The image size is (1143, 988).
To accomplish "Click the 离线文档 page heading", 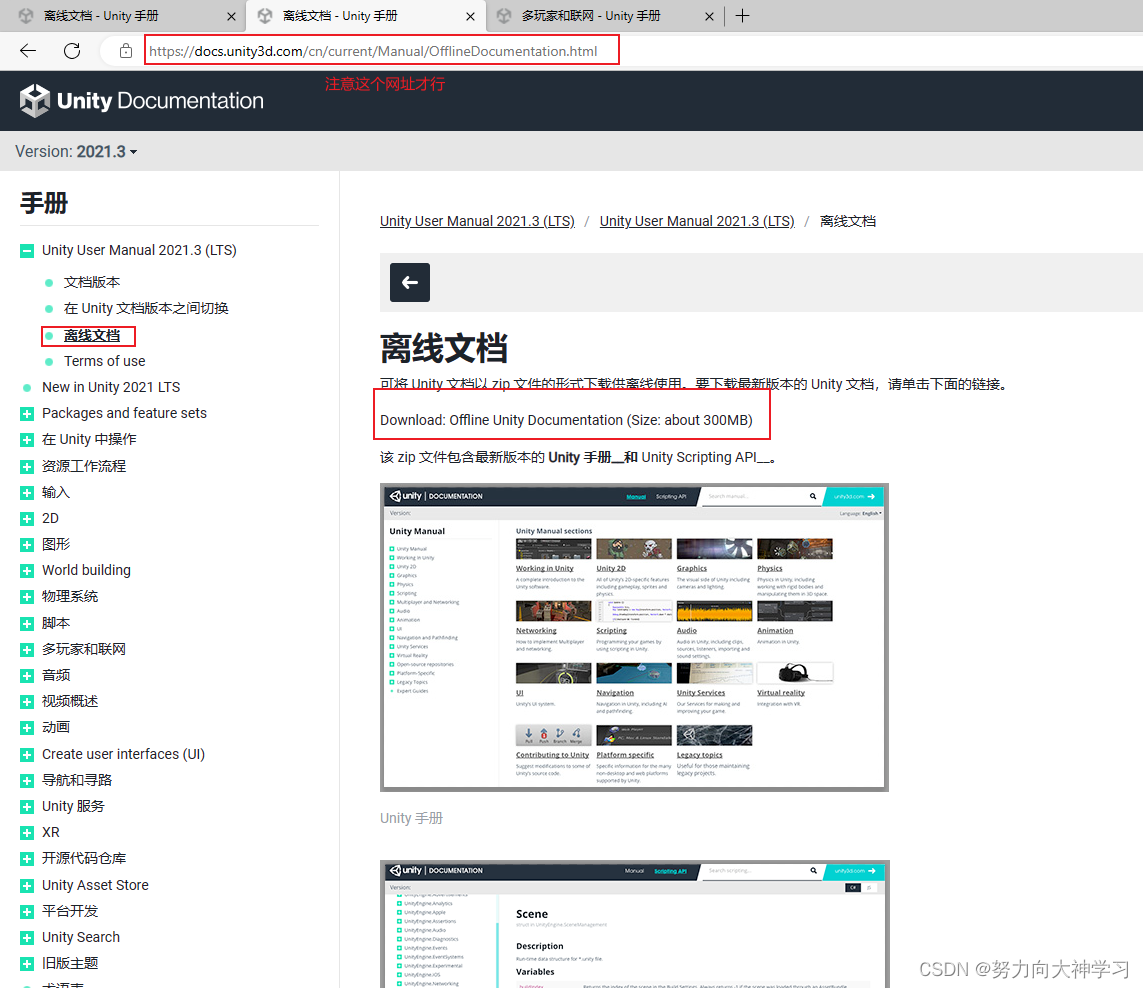I will tap(444, 348).
